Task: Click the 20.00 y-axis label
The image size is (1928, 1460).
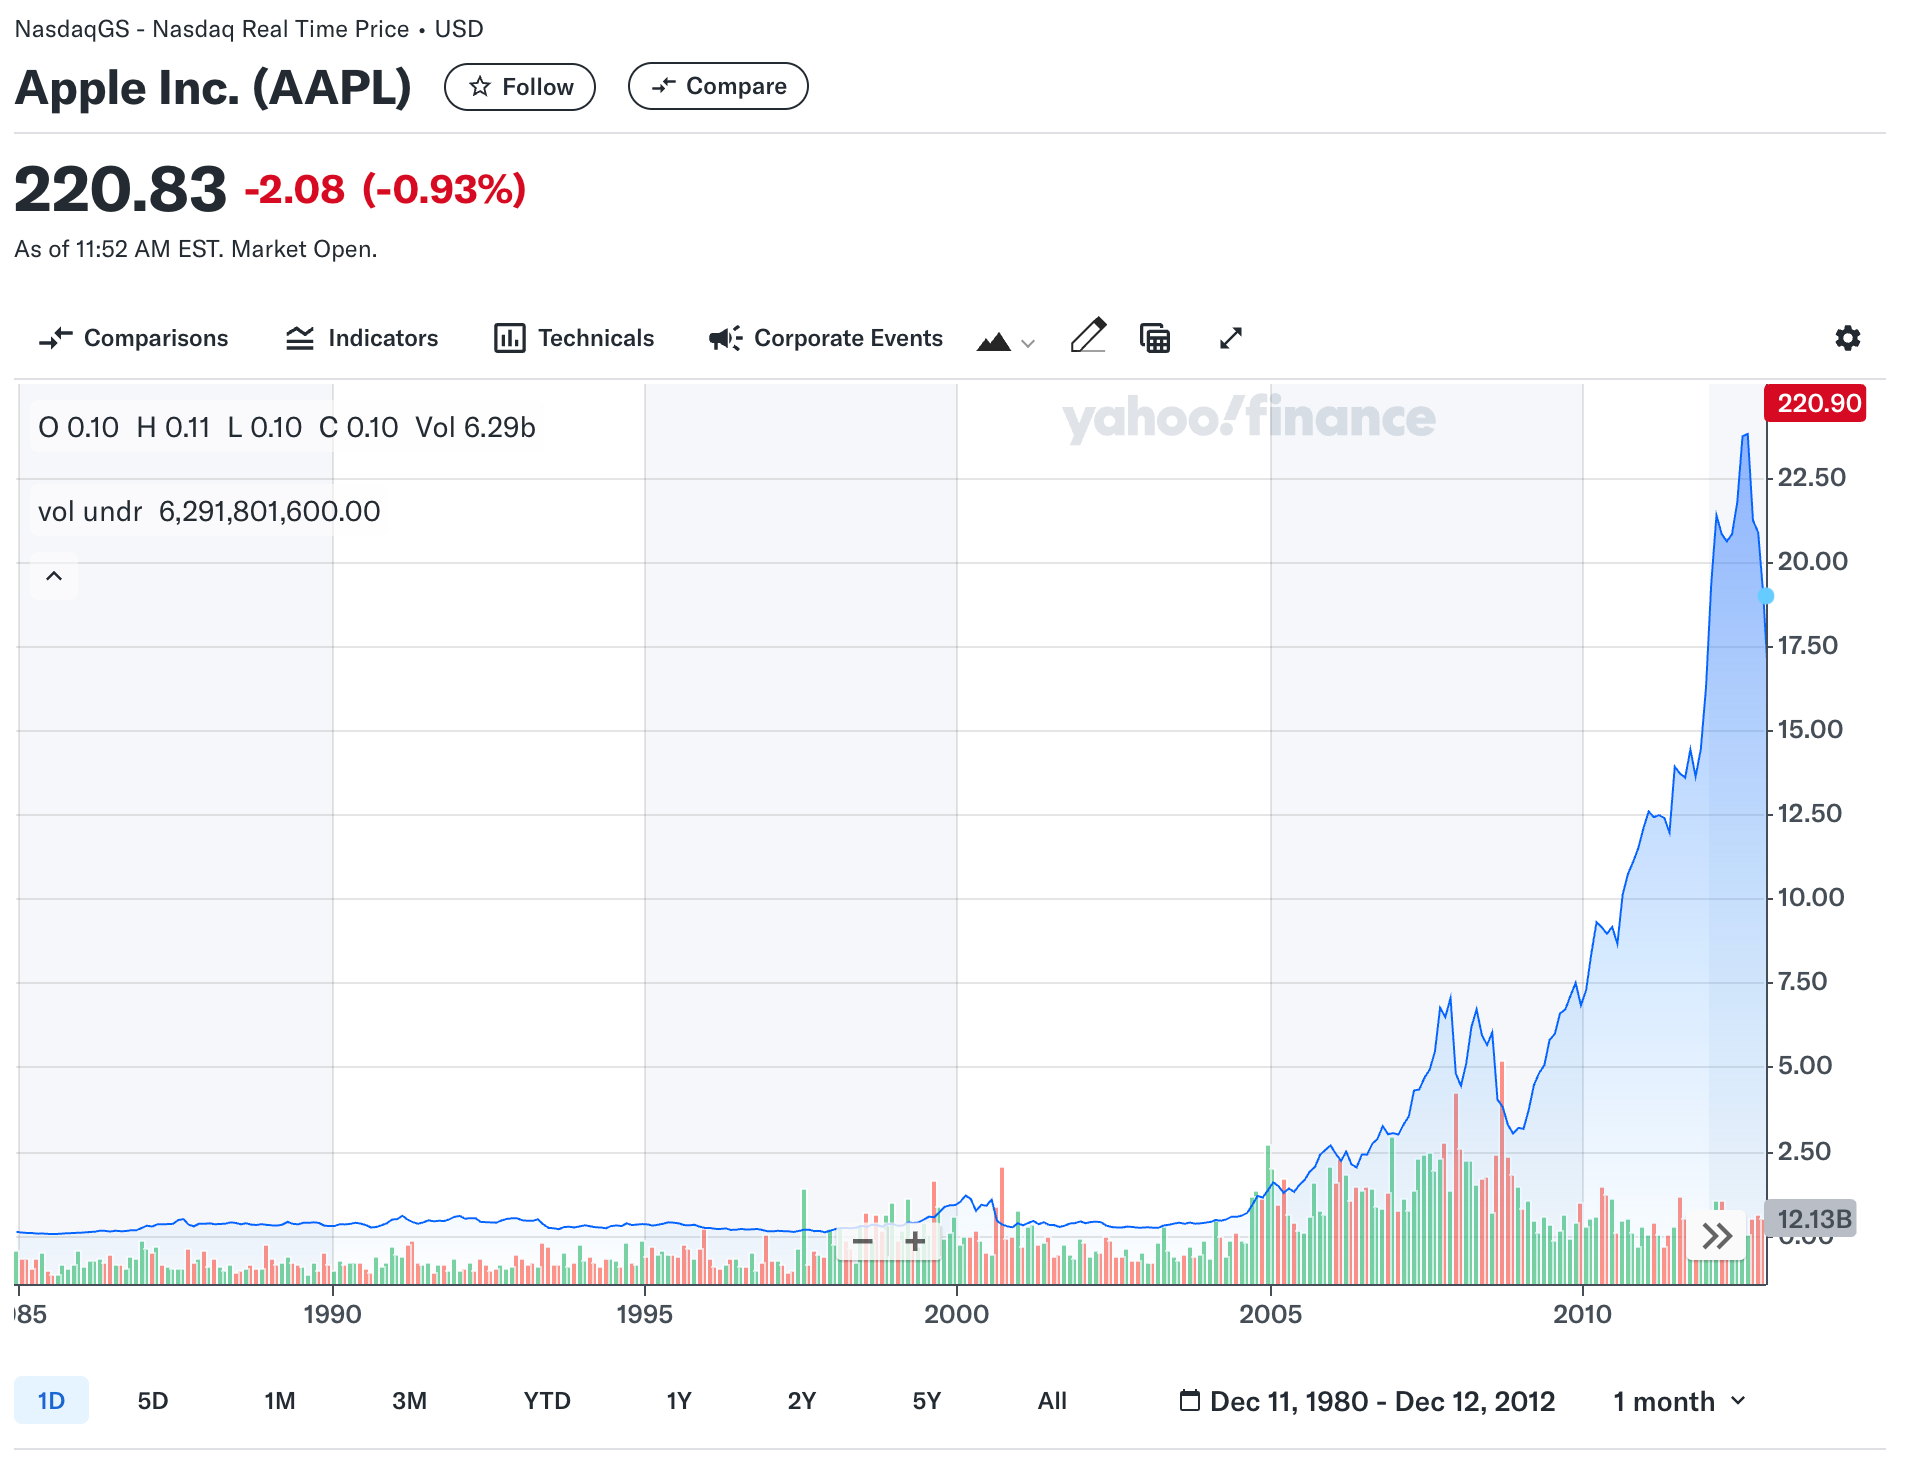Action: (x=1812, y=562)
